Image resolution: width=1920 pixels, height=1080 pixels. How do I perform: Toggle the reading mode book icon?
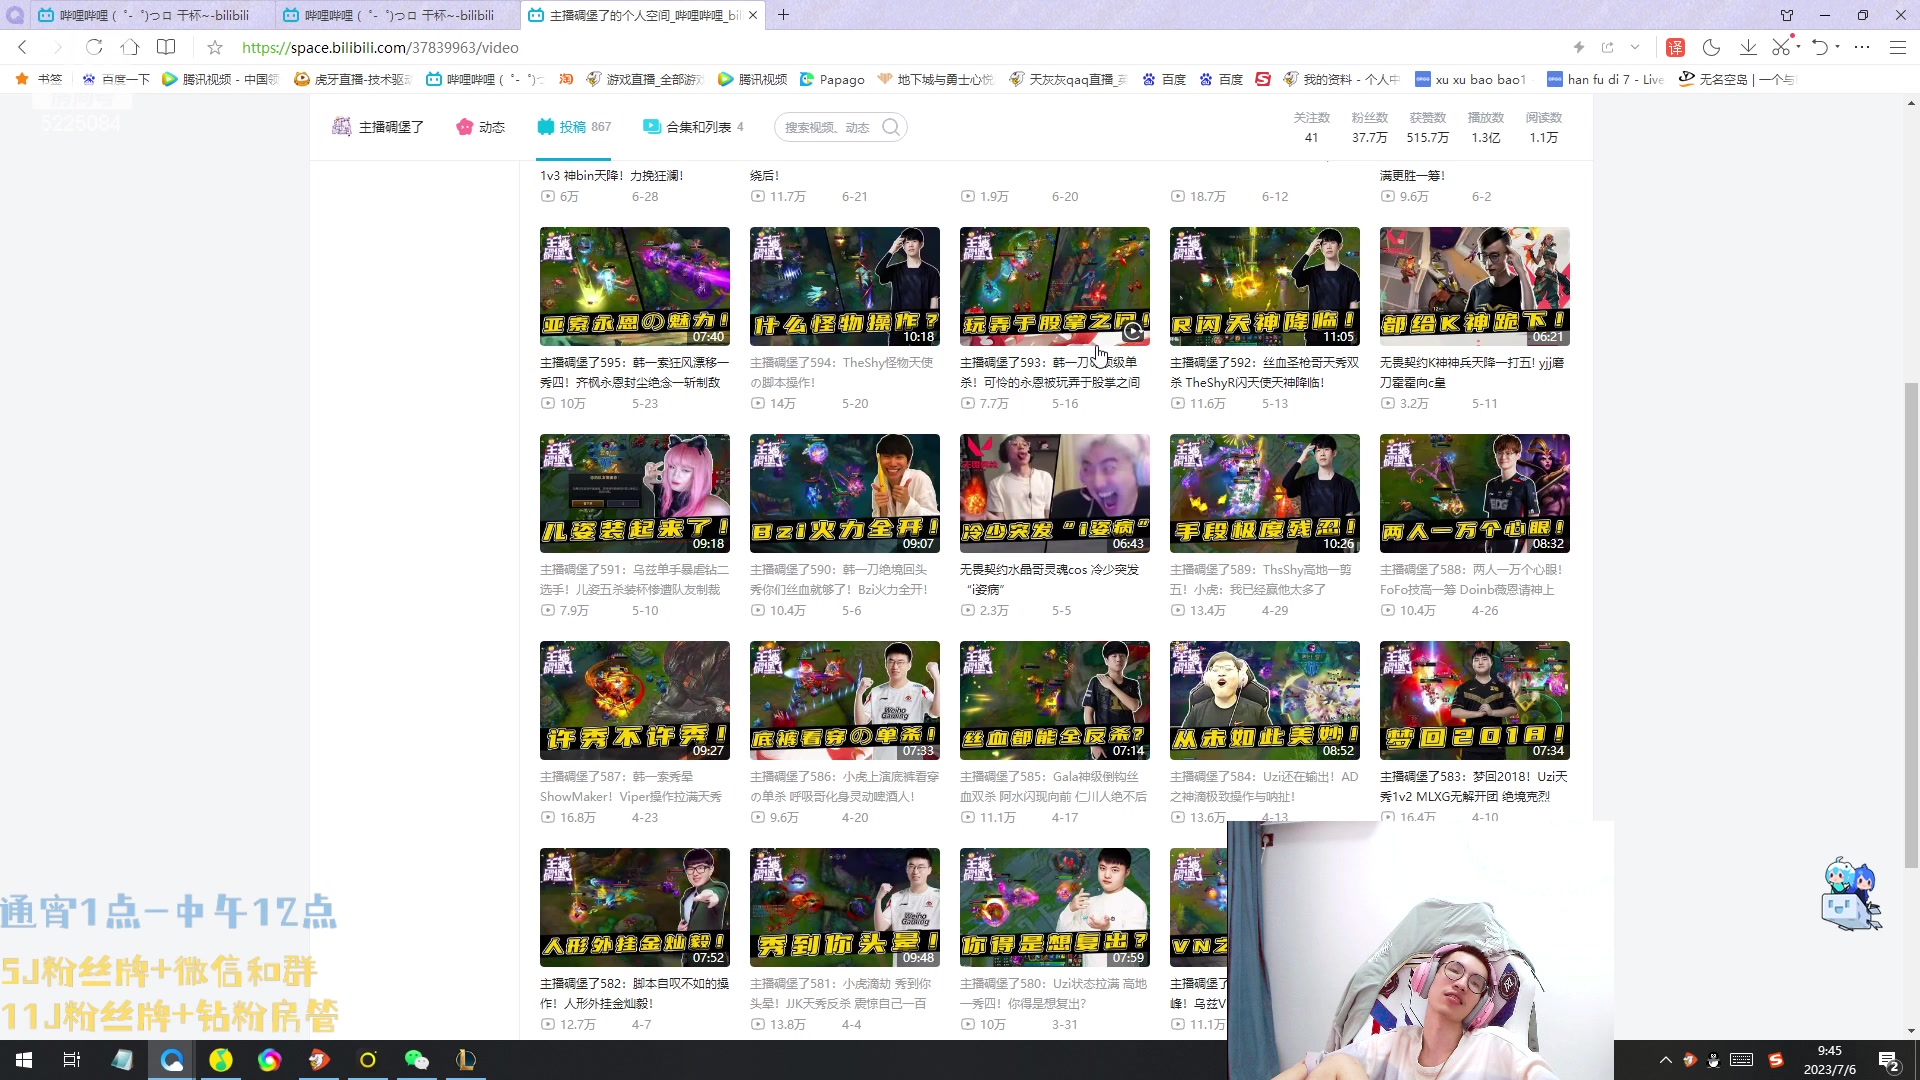click(166, 47)
